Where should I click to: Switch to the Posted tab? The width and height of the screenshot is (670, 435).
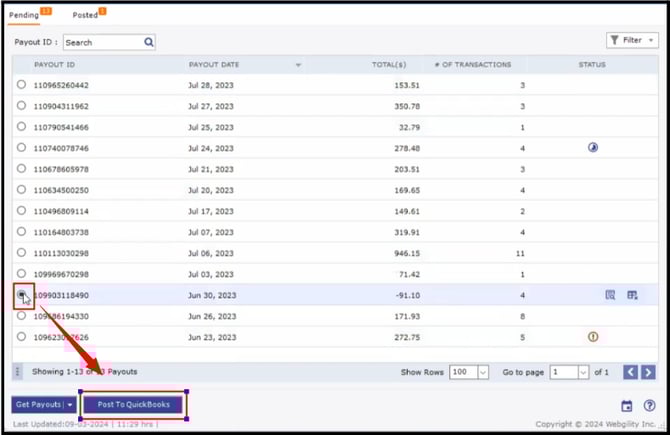(x=86, y=15)
